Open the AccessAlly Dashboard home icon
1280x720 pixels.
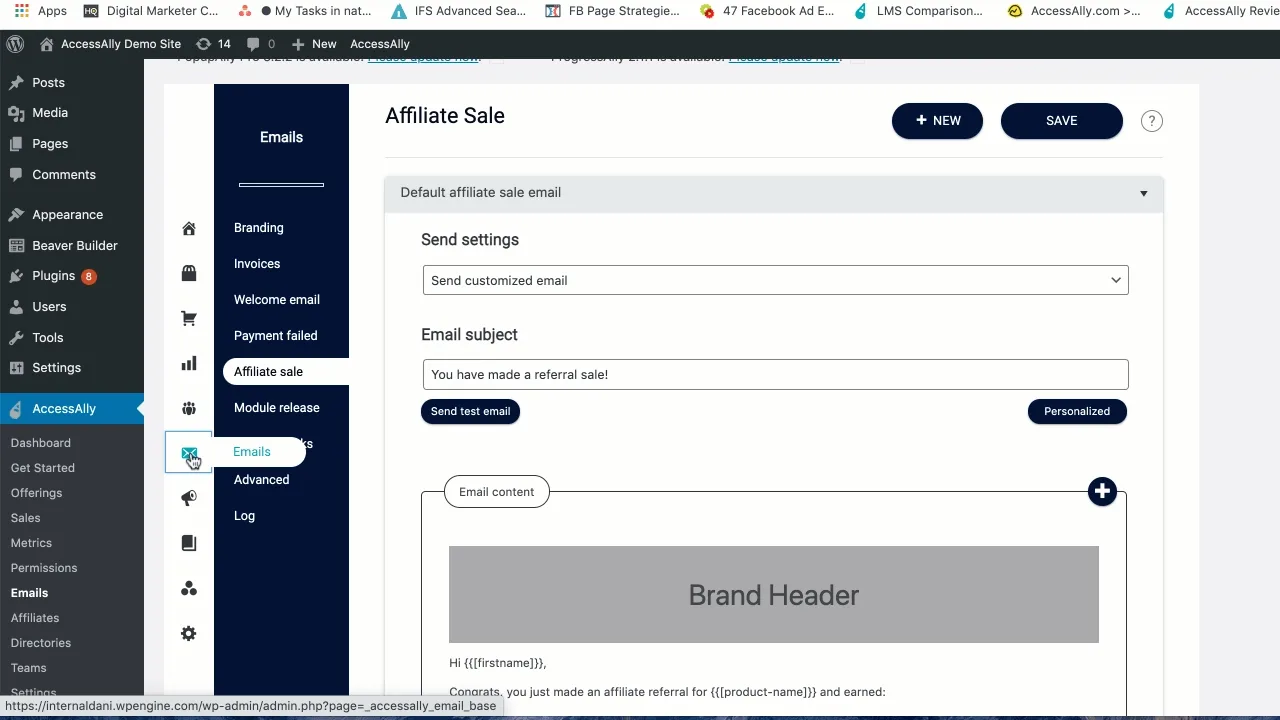pos(189,228)
